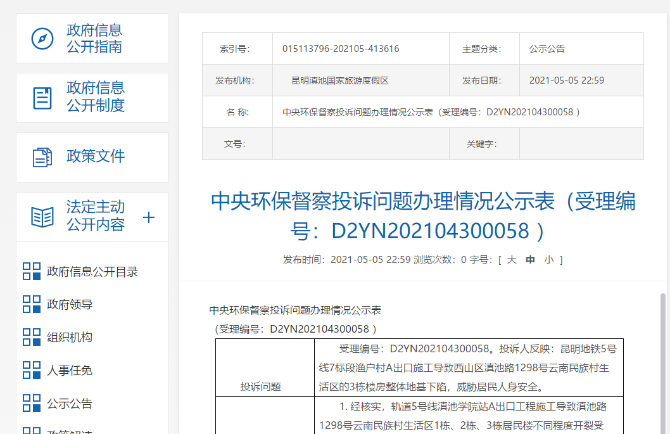Open the 政策文件 section
The width and height of the screenshot is (670, 434).
tap(95, 156)
